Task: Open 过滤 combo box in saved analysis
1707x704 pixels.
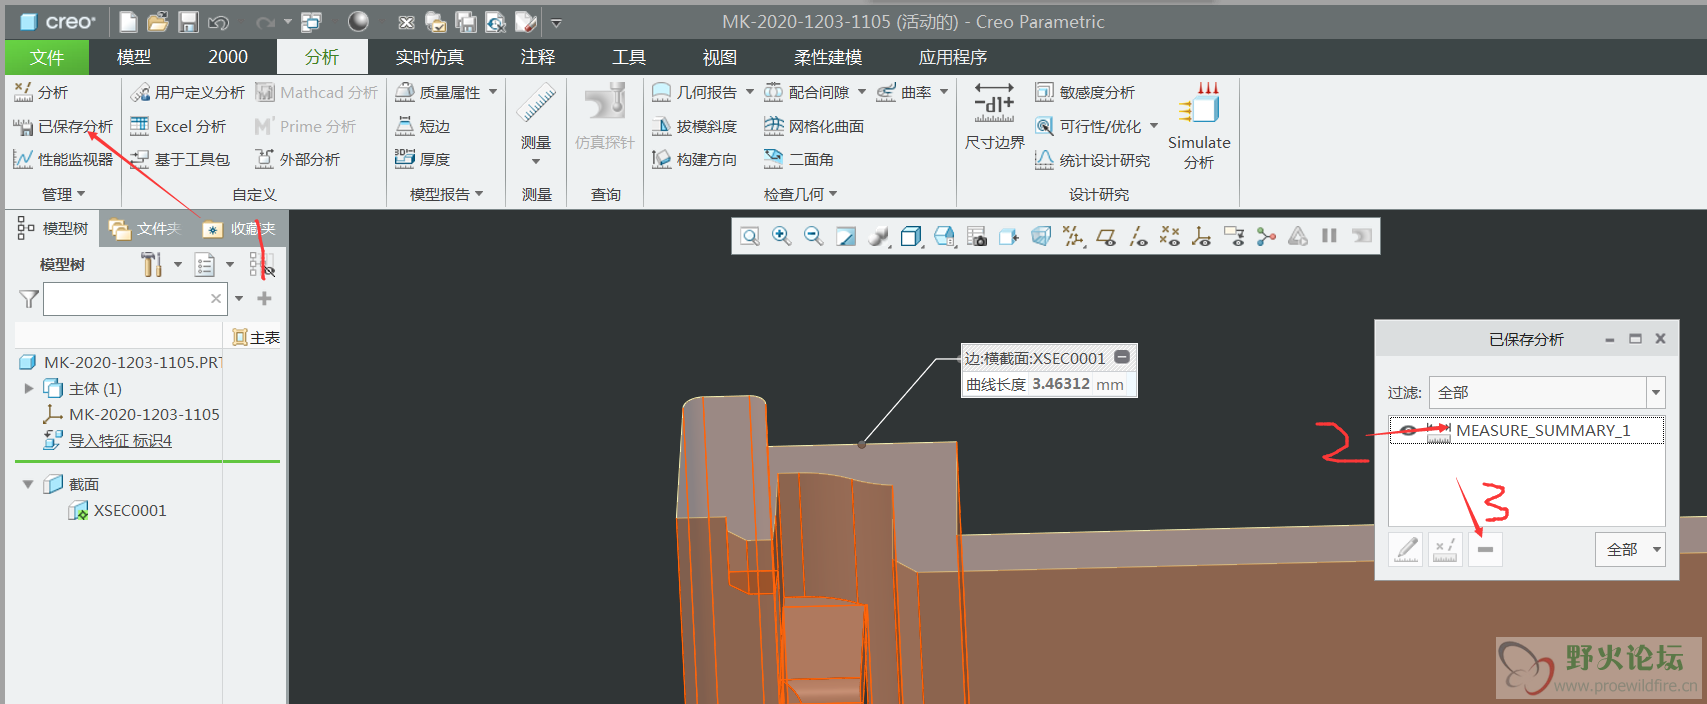Action: [1547, 392]
